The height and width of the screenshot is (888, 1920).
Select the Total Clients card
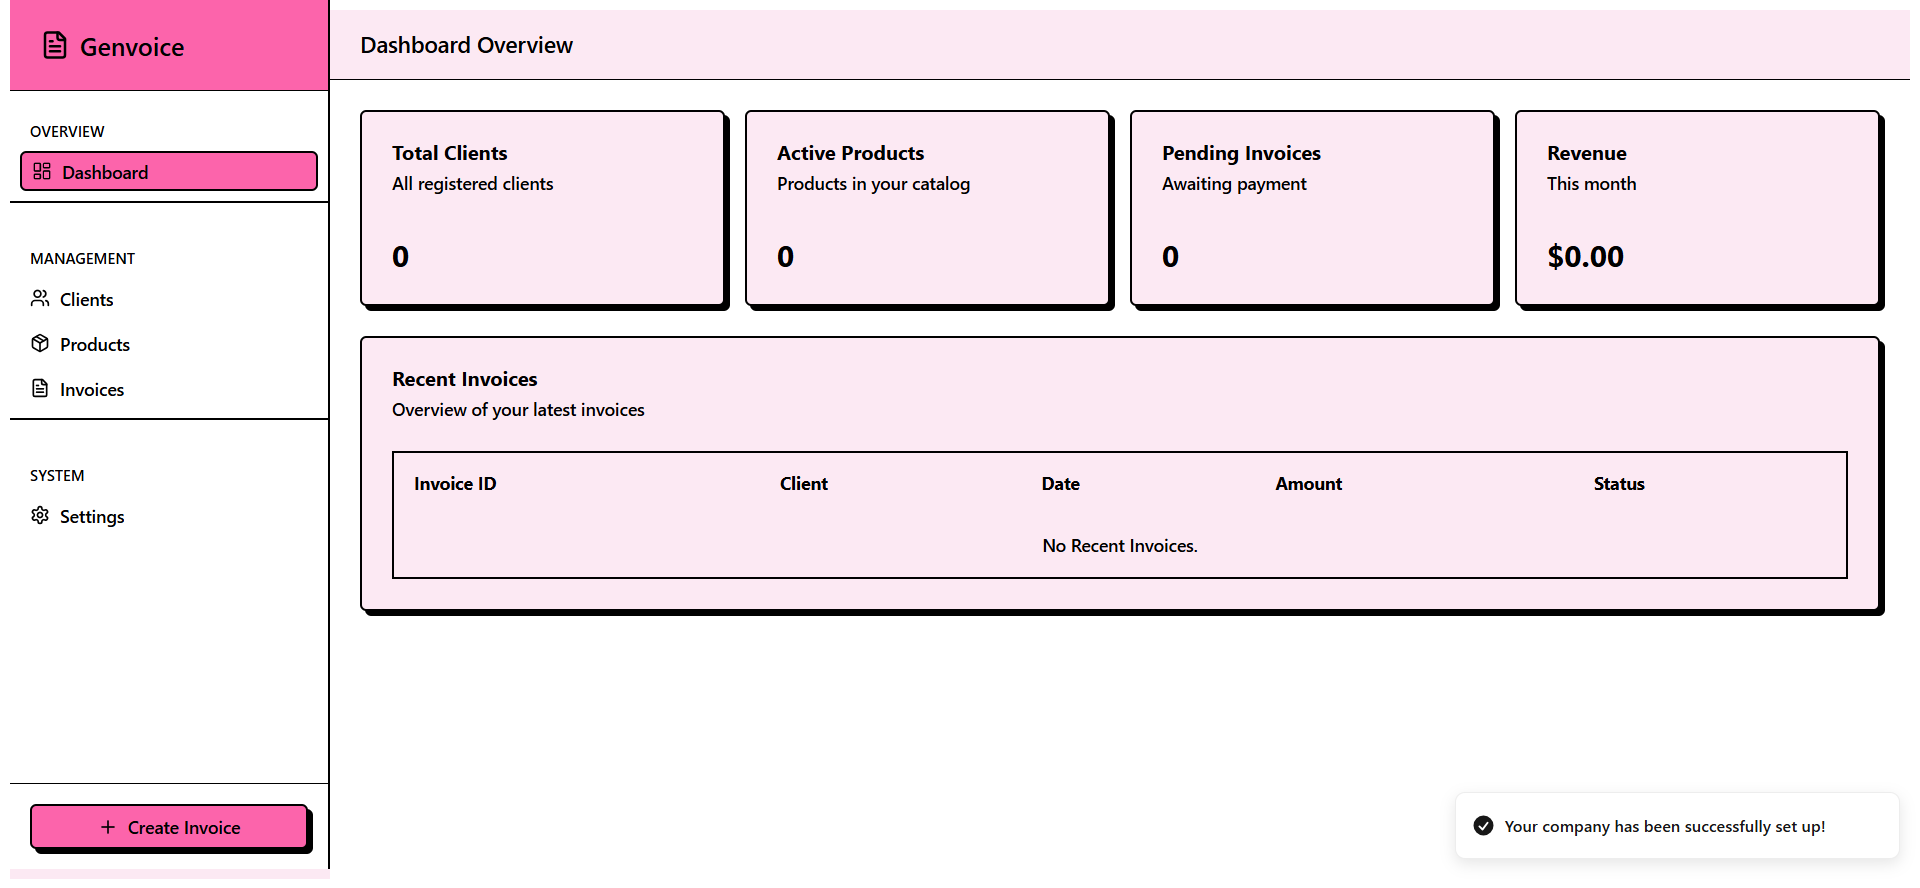pos(543,208)
